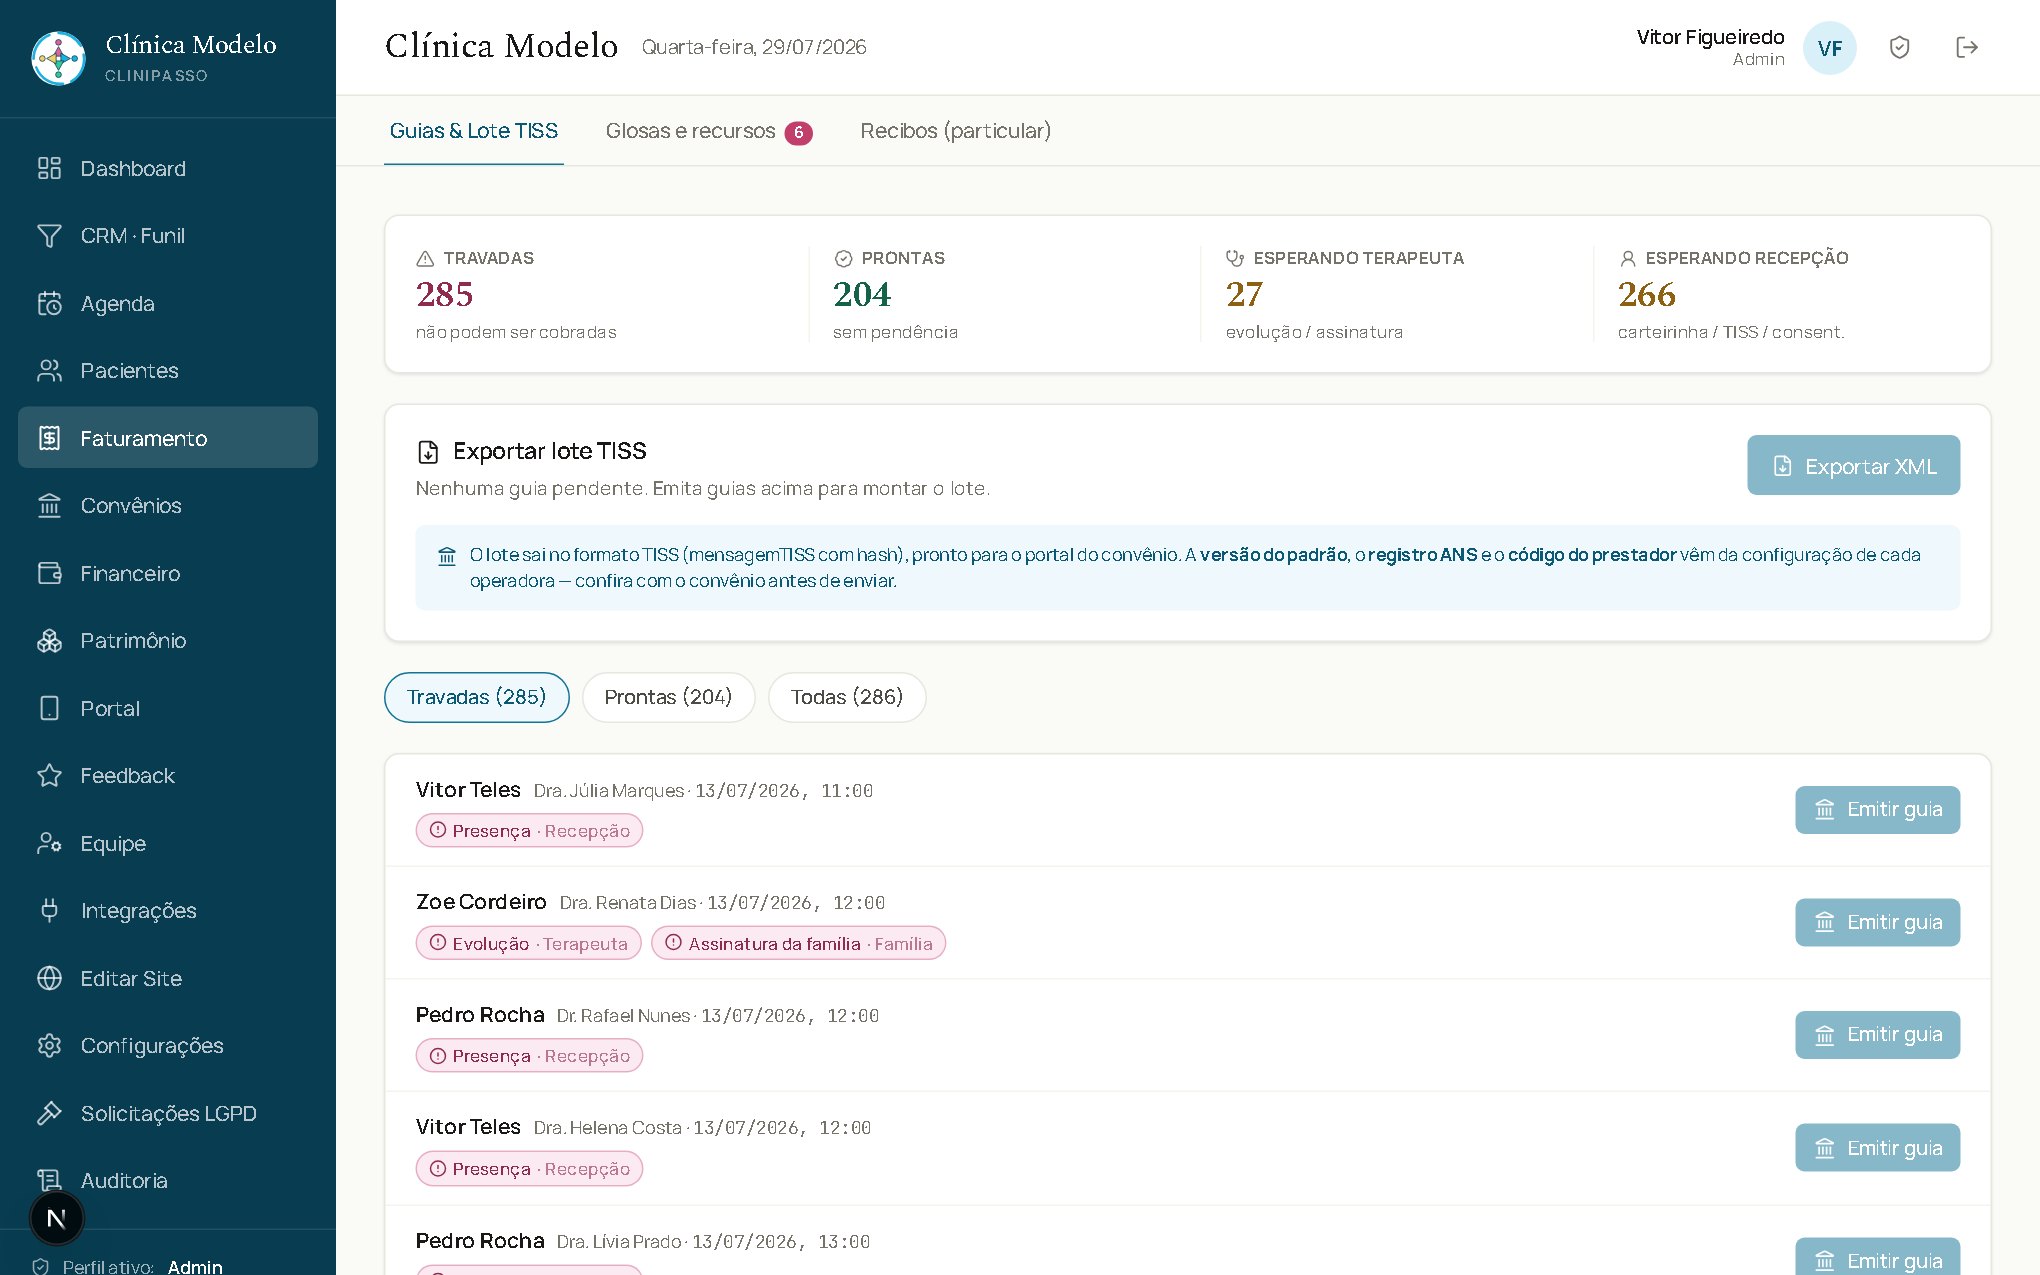
Task: Click the Prontas count 204
Action: tap(861, 294)
